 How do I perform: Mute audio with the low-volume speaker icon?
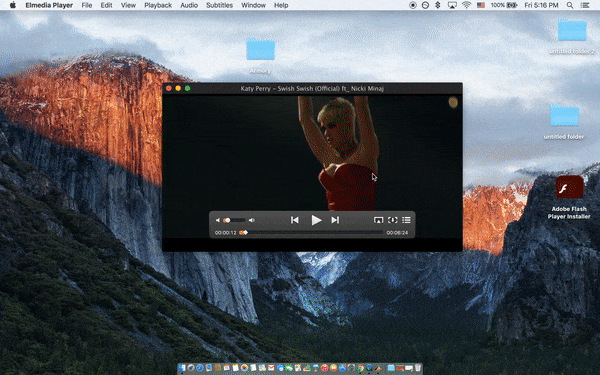[217, 220]
